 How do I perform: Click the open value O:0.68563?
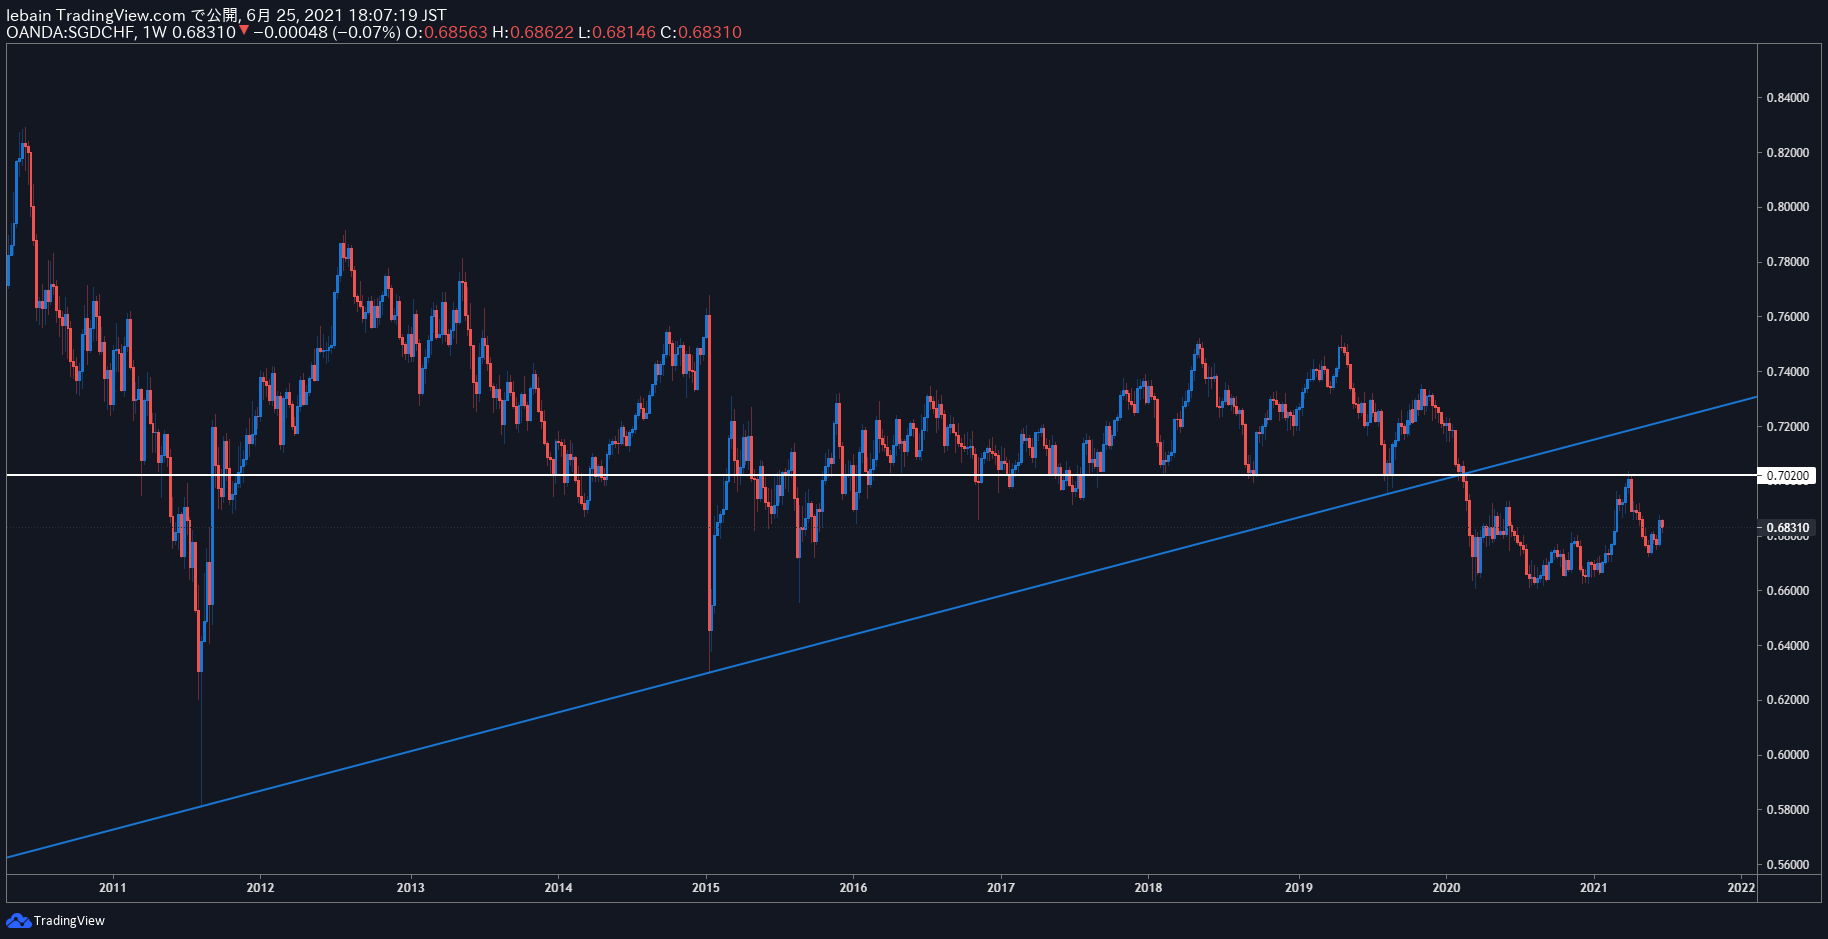[x=446, y=32]
